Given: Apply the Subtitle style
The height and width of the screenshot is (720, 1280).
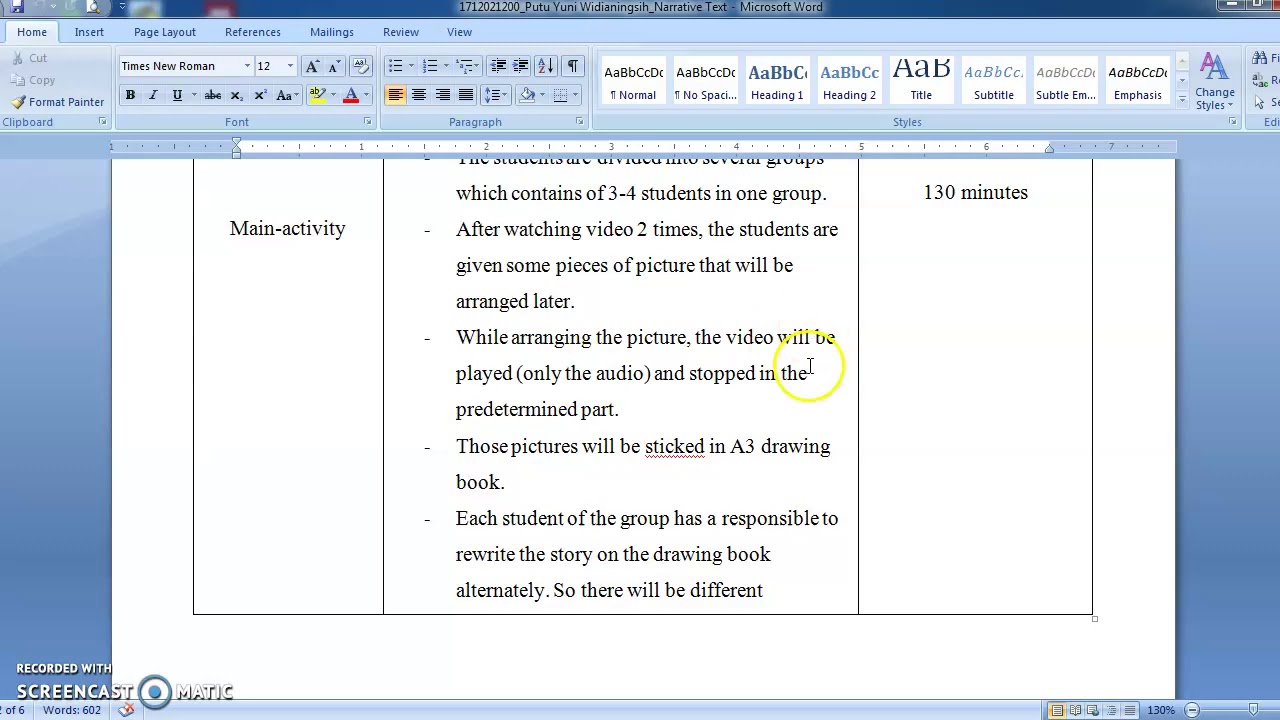Looking at the screenshot, I should tap(994, 80).
